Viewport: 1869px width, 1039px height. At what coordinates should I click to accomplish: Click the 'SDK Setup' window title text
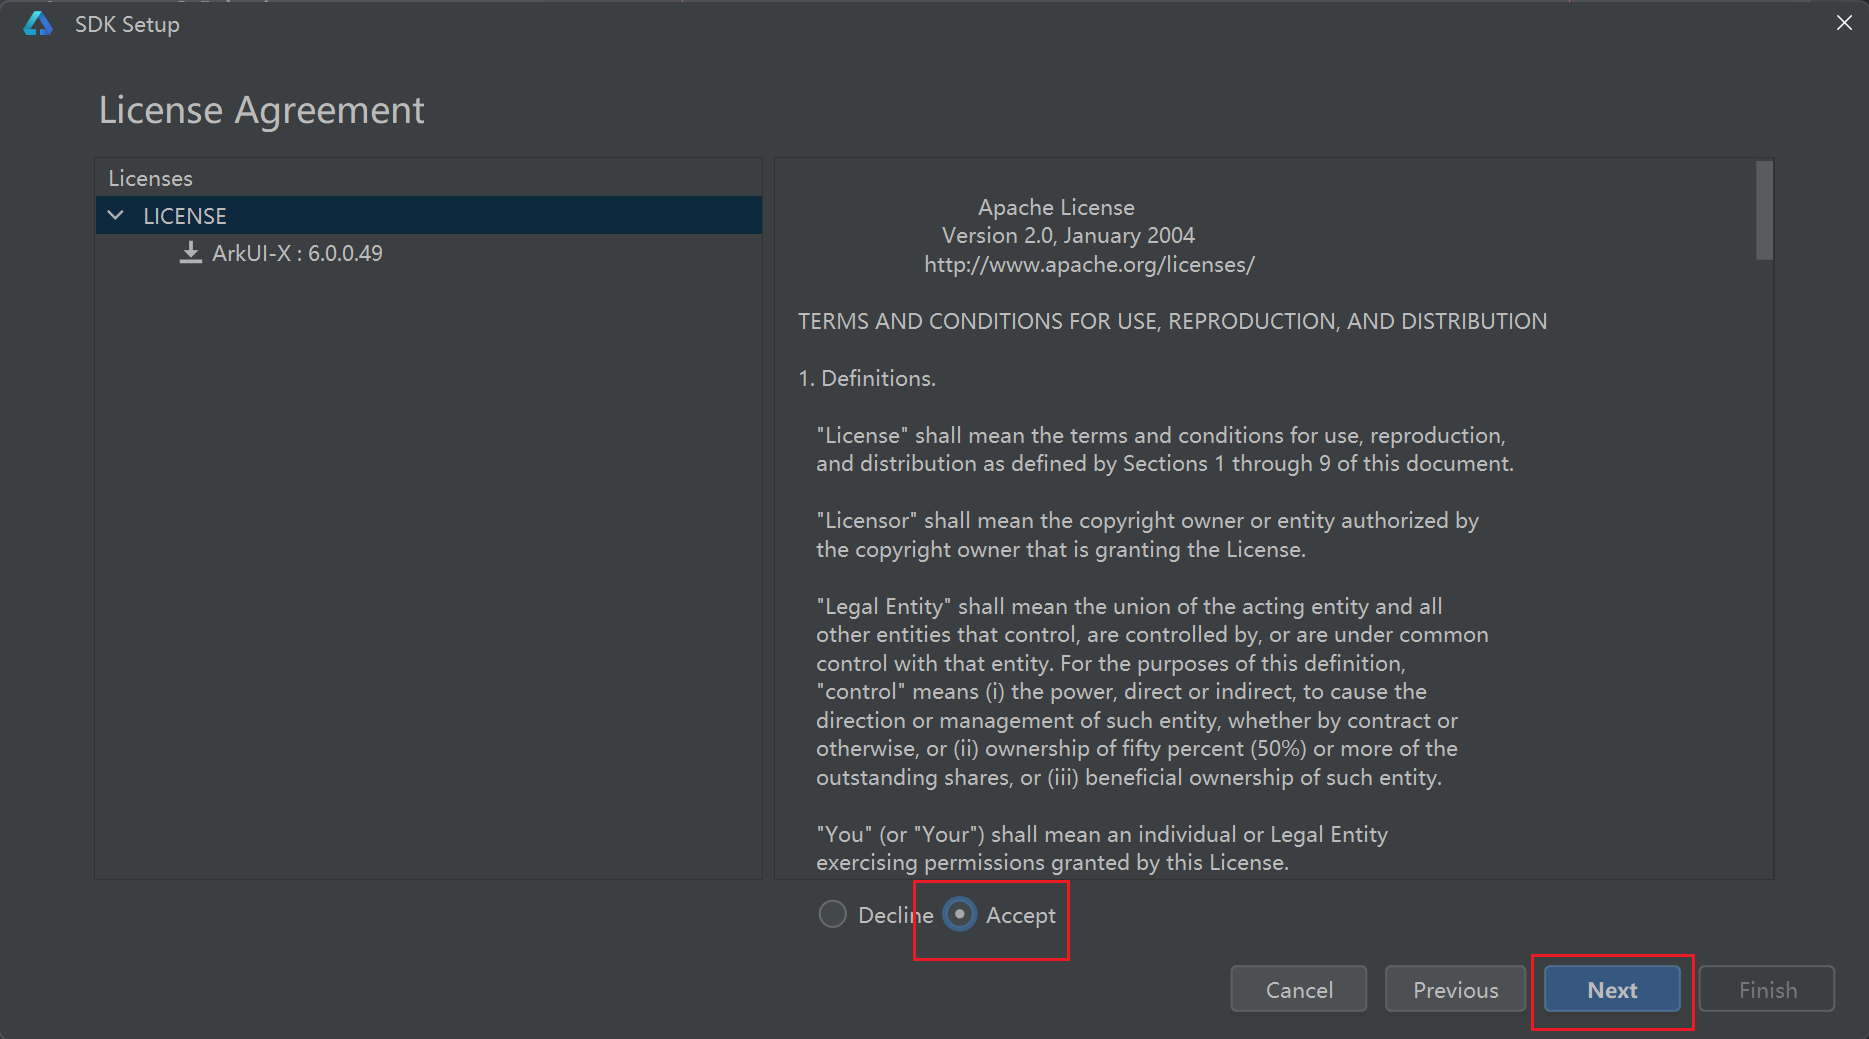pos(127,24)
